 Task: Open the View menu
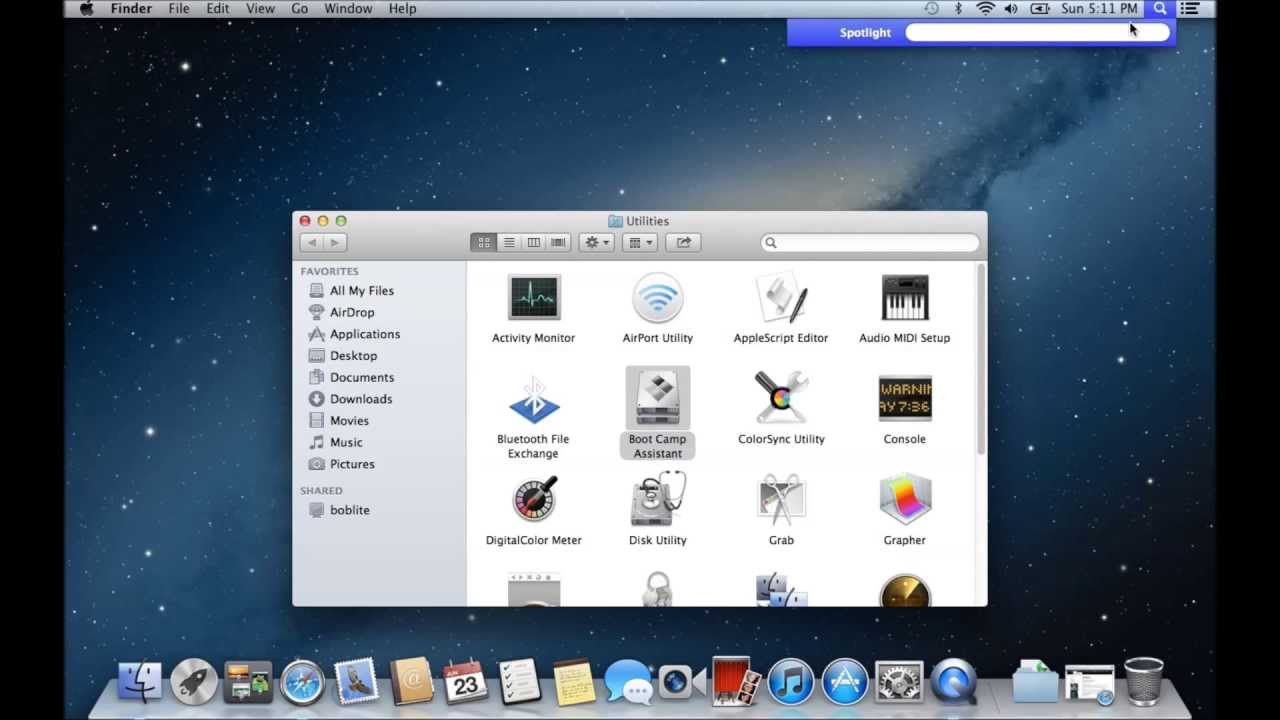point(260,9)
